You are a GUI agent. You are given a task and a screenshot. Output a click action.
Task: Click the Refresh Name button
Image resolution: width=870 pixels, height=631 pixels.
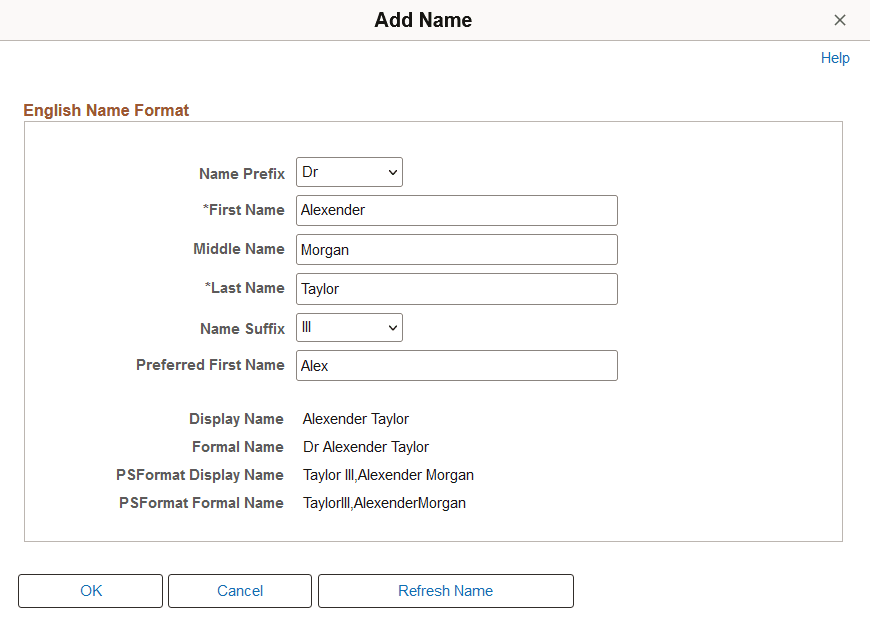445,591
